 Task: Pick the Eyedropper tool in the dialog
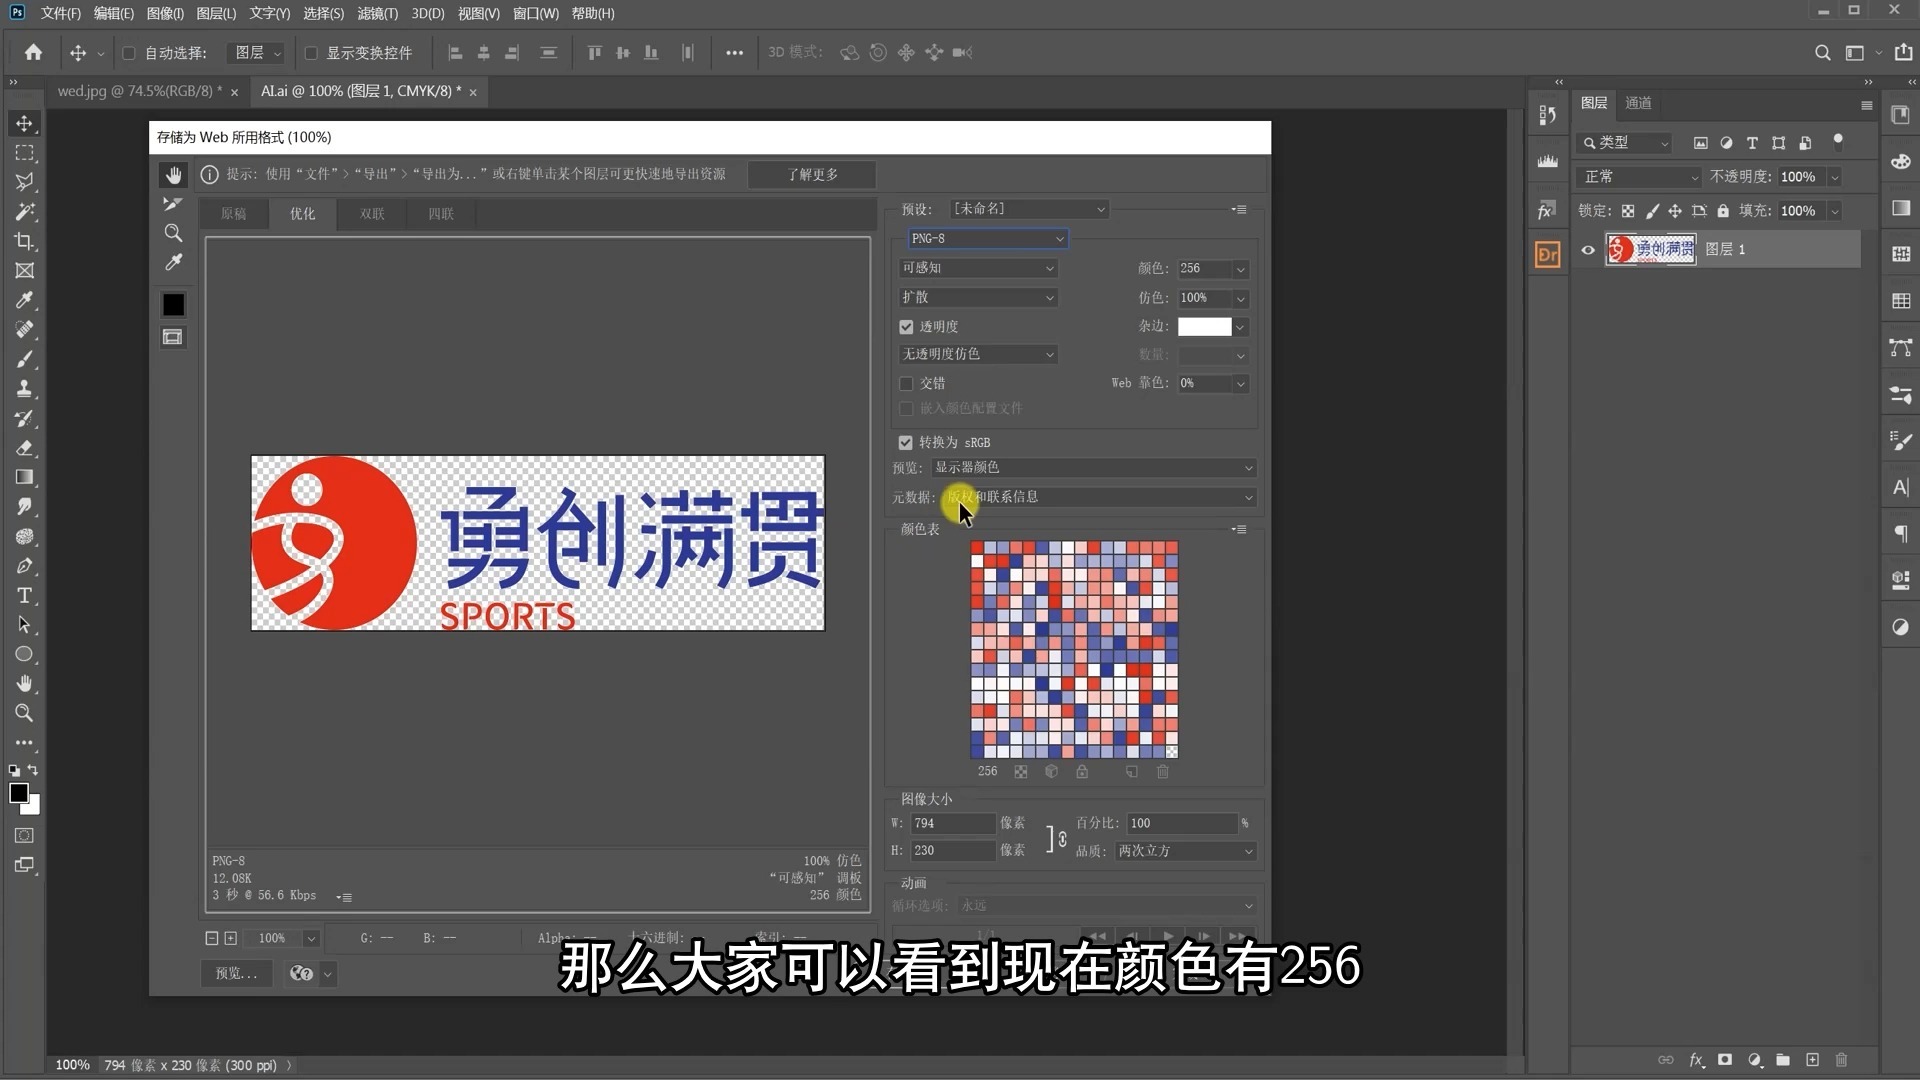pos(173,262)
